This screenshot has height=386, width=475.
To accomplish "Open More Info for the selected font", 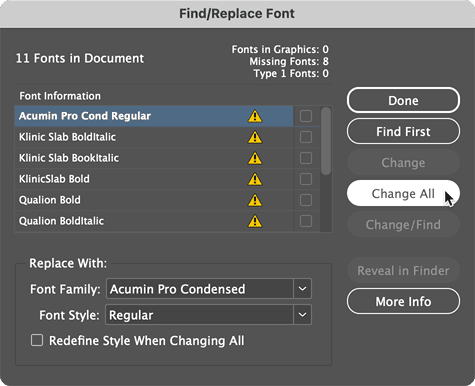I will coord(403,301).
